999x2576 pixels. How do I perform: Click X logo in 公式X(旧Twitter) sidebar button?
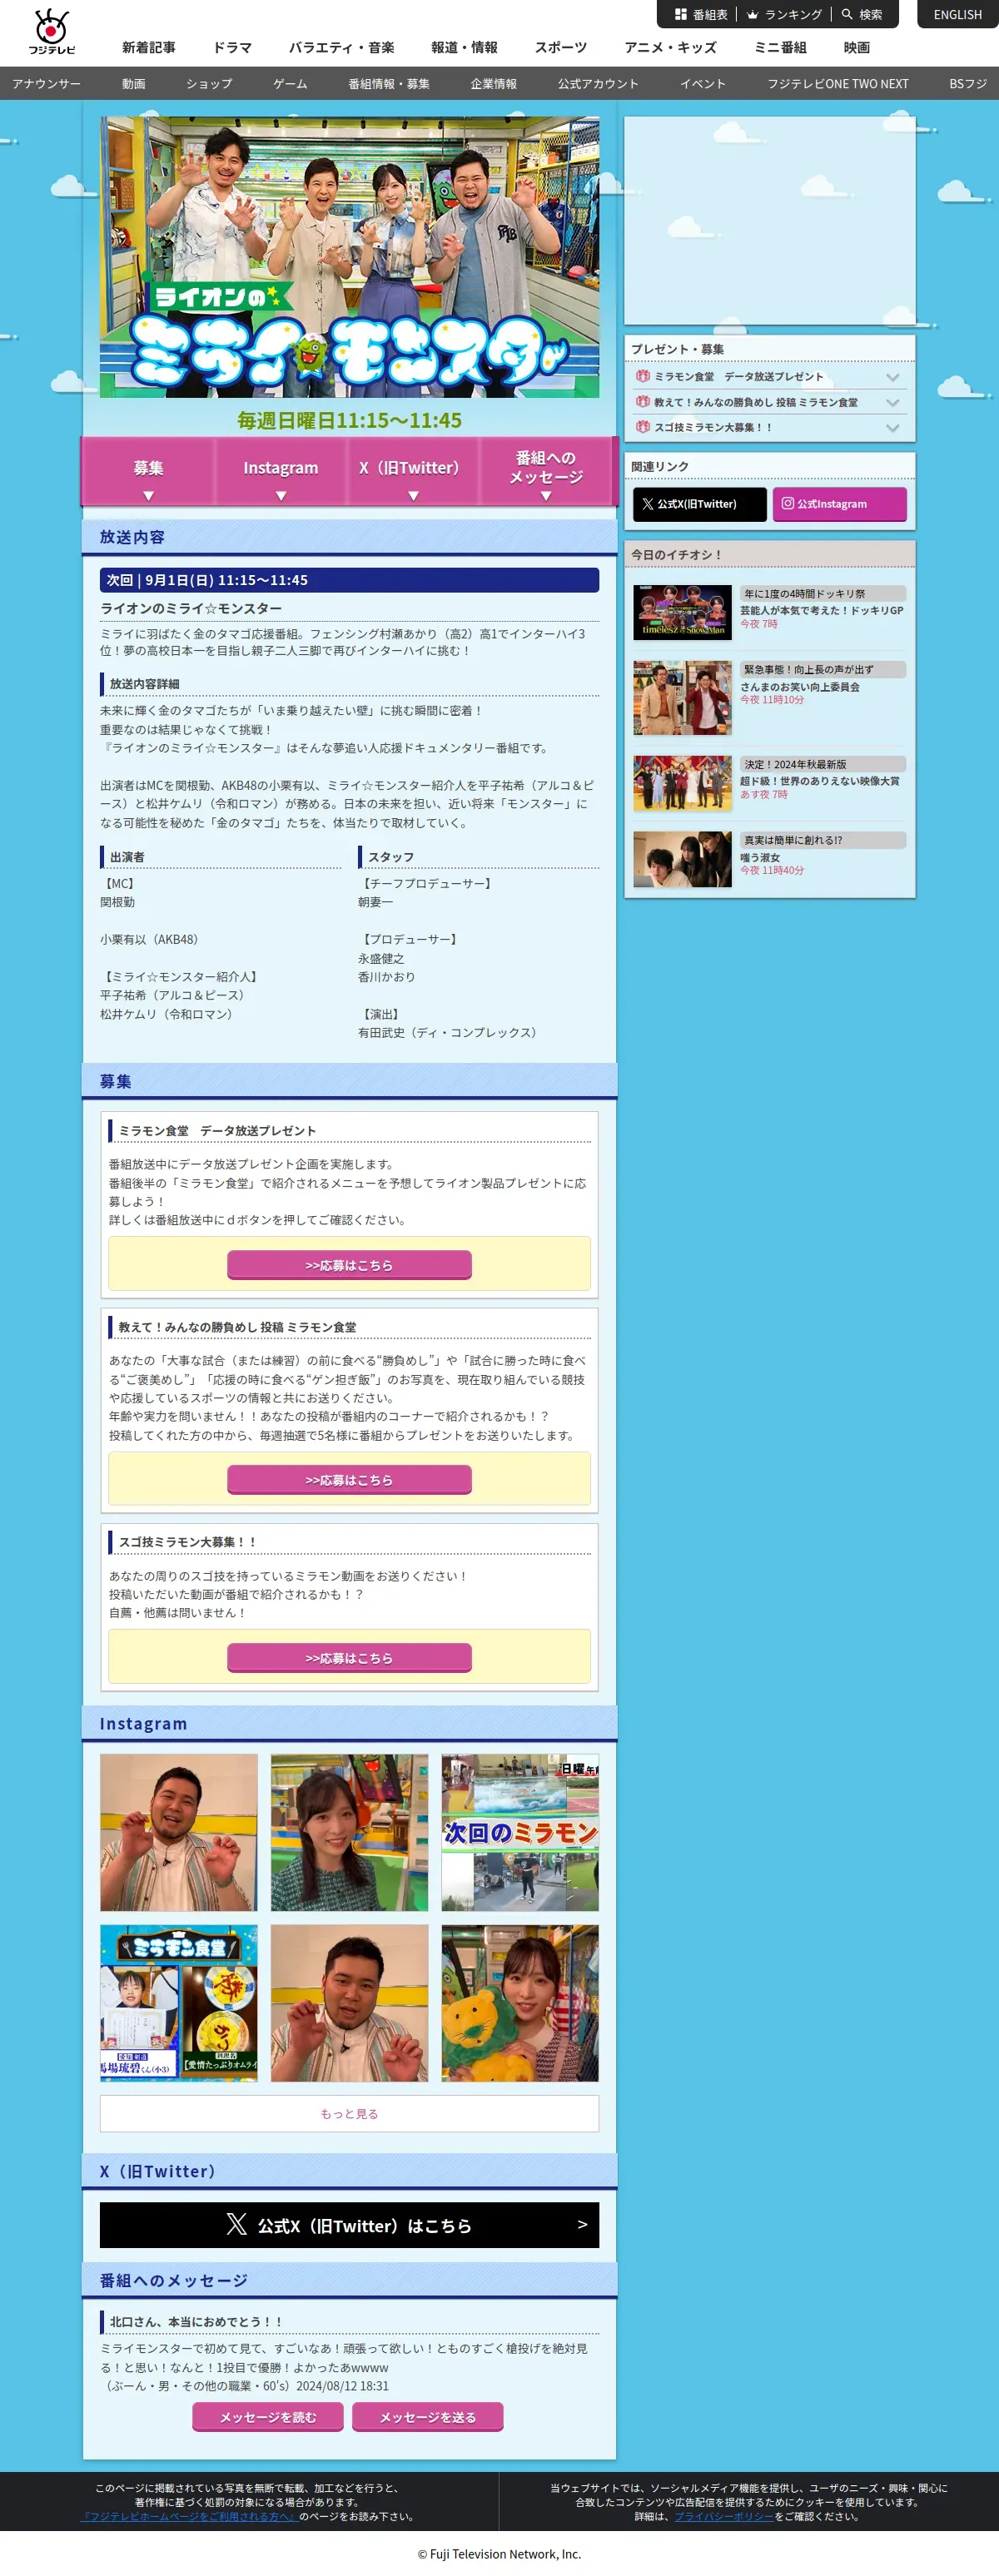point(648,504)
